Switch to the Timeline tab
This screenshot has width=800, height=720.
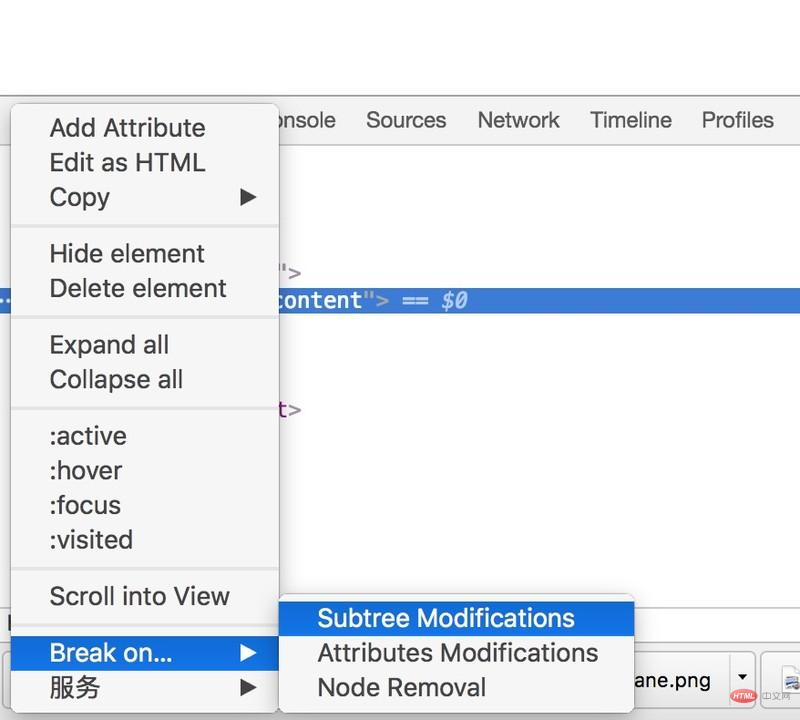pyautogui.click(x=631, y=120)
